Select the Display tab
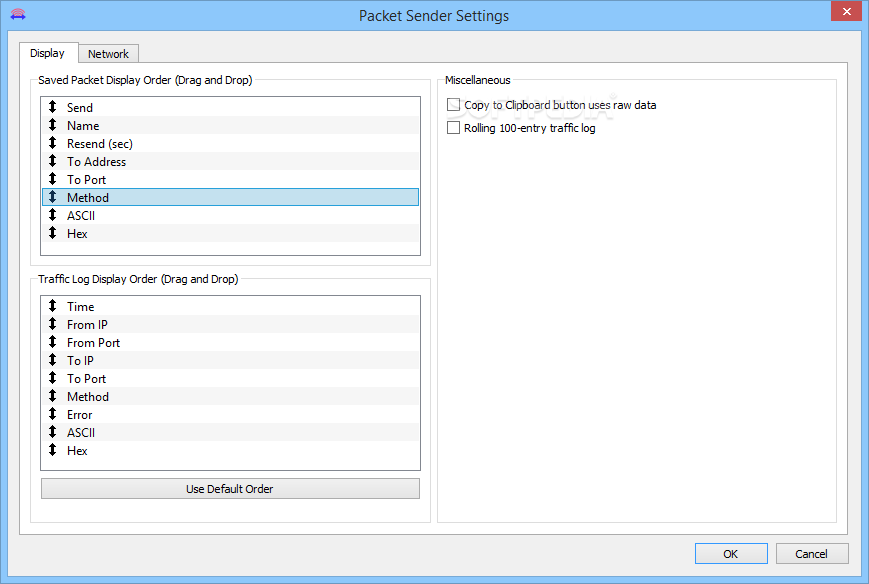The image size is (869, 584). [48, 53]
